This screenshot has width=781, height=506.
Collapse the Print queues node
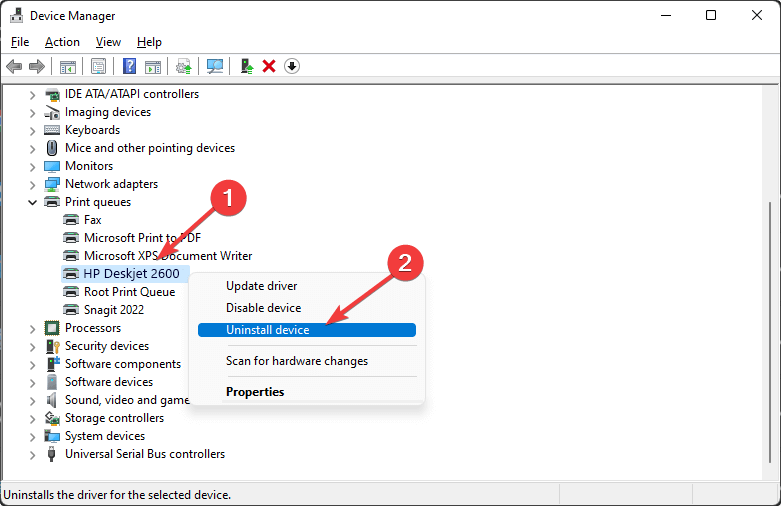click(32, 202)
